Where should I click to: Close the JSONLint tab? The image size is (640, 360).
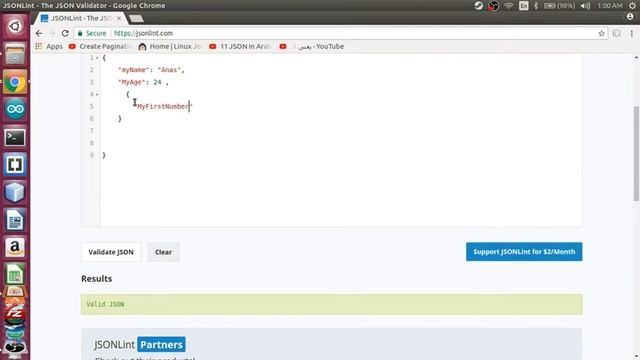119,18
